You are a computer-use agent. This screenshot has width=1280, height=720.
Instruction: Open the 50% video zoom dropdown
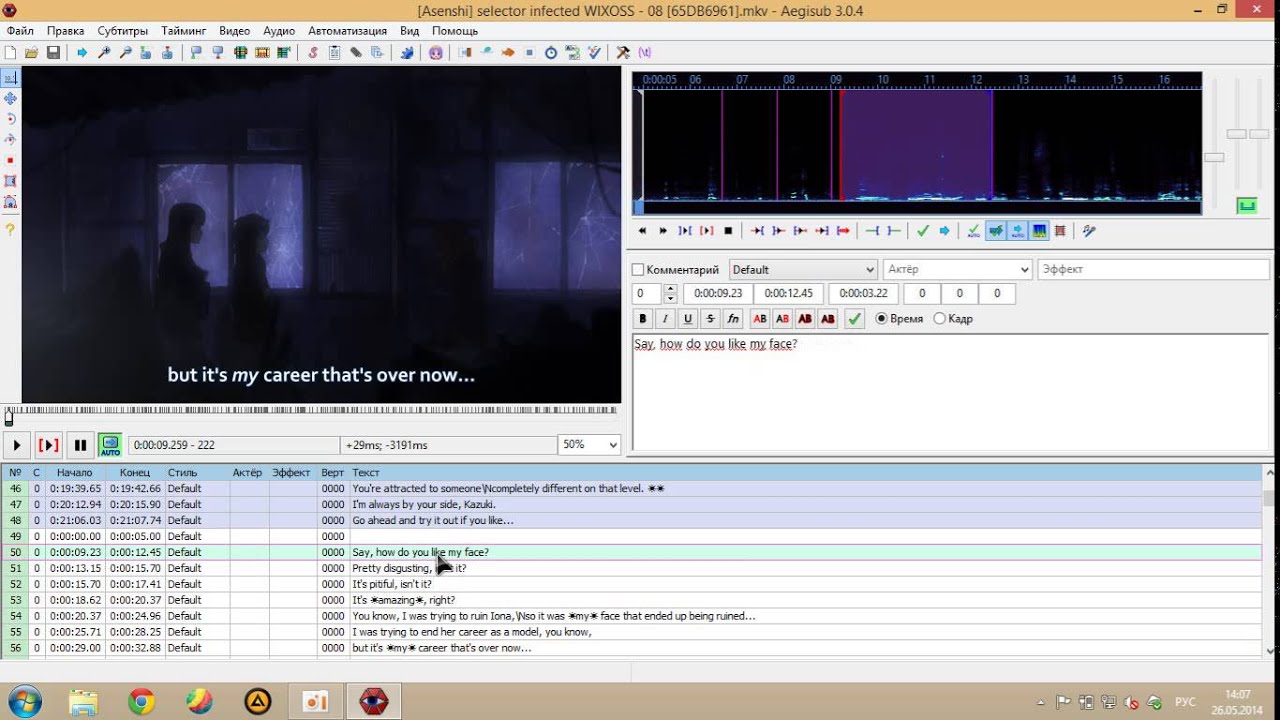(x=589, y=445)
